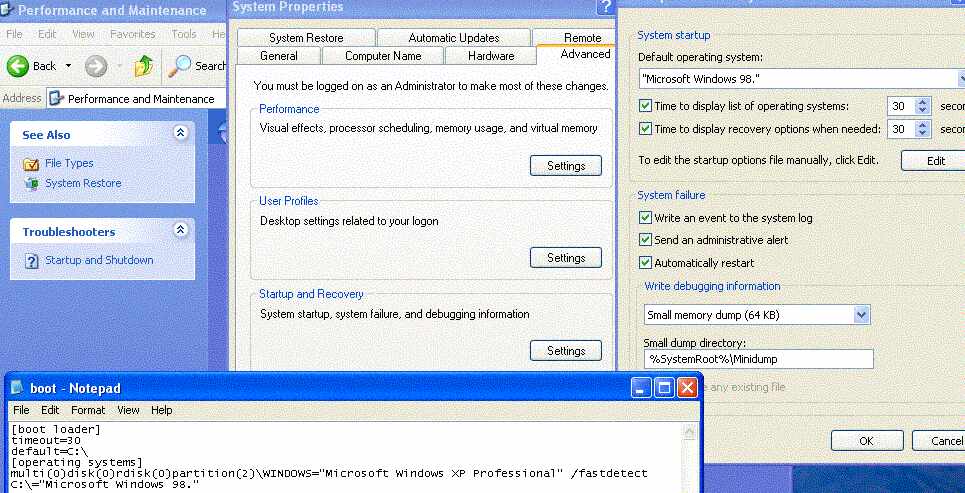The image size is (965, 493).
Task: Switch to the General tab
Action: tap(279, 55)
